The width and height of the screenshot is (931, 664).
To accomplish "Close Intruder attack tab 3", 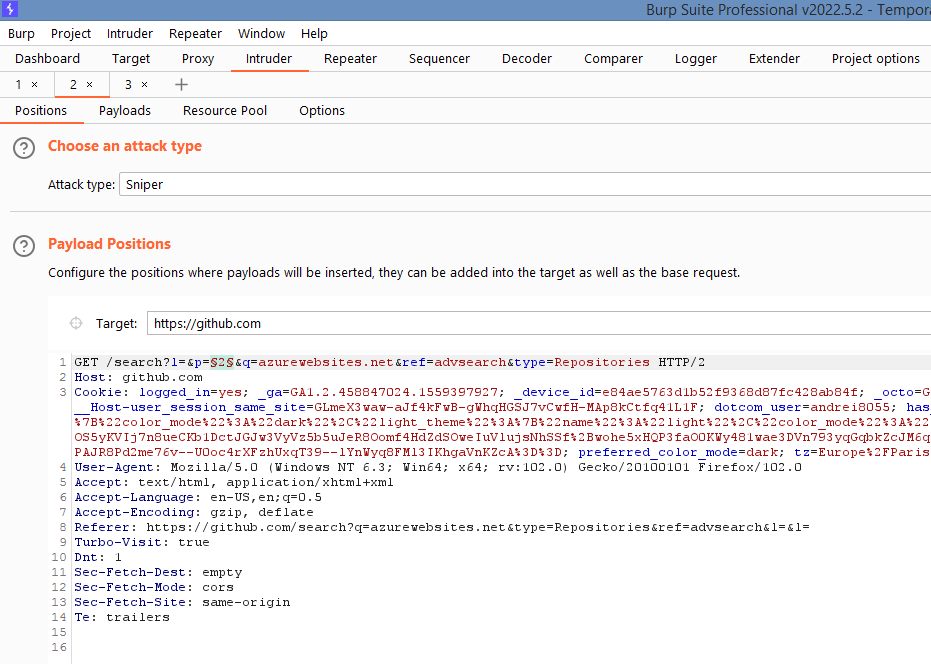I will [144, 85].
